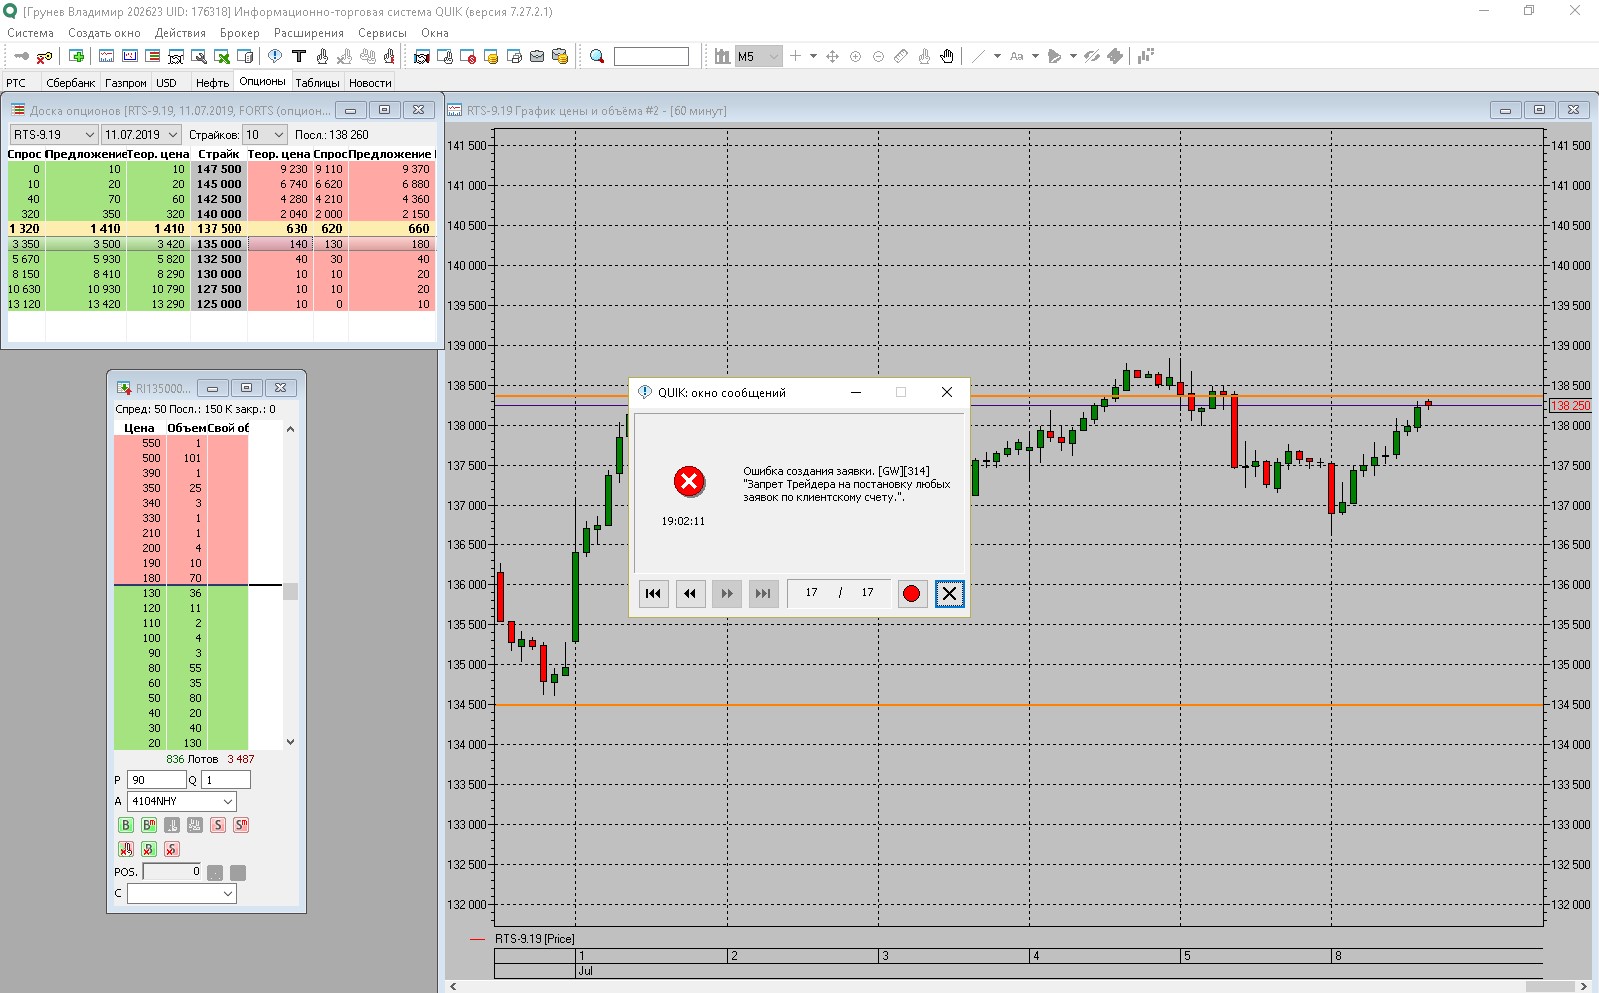1599x993 pixels.
Task: Click the green B buy button in order panel
Action: 126,825
